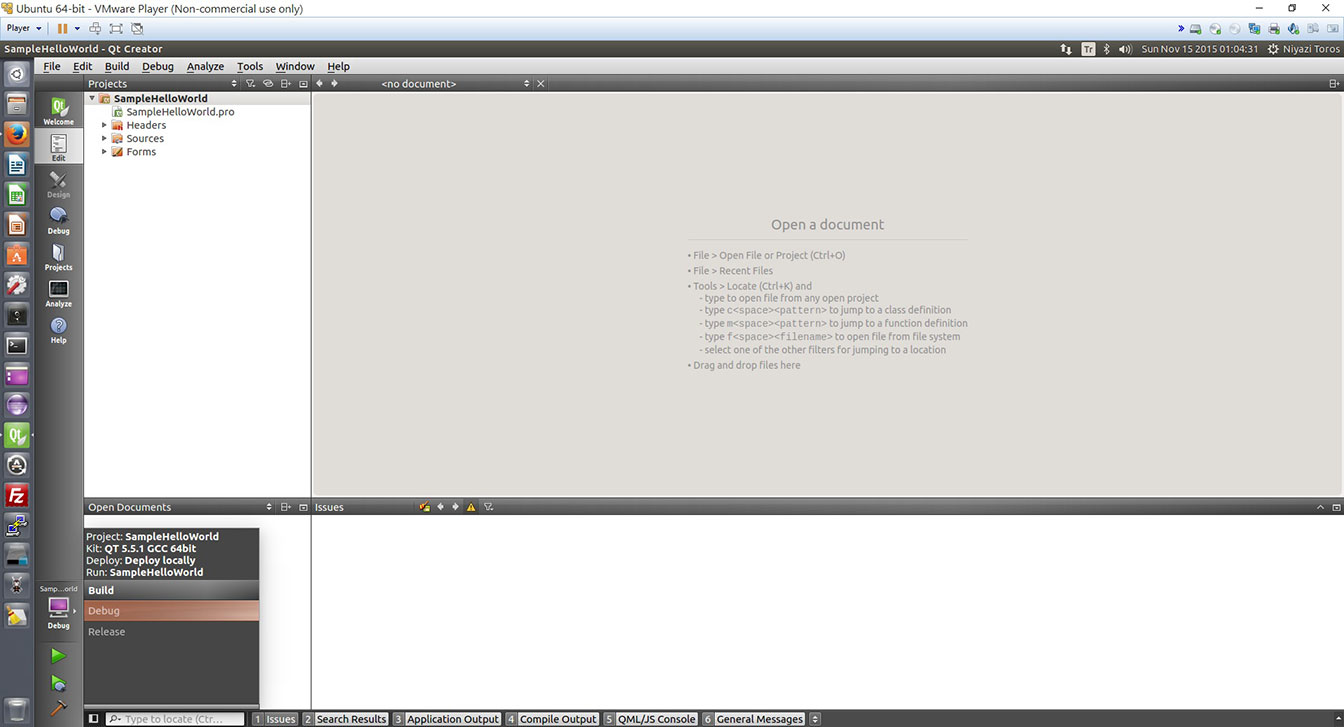Go back in editor navigation history
This screenshot has height=727, width=1344.
point(319,84)
